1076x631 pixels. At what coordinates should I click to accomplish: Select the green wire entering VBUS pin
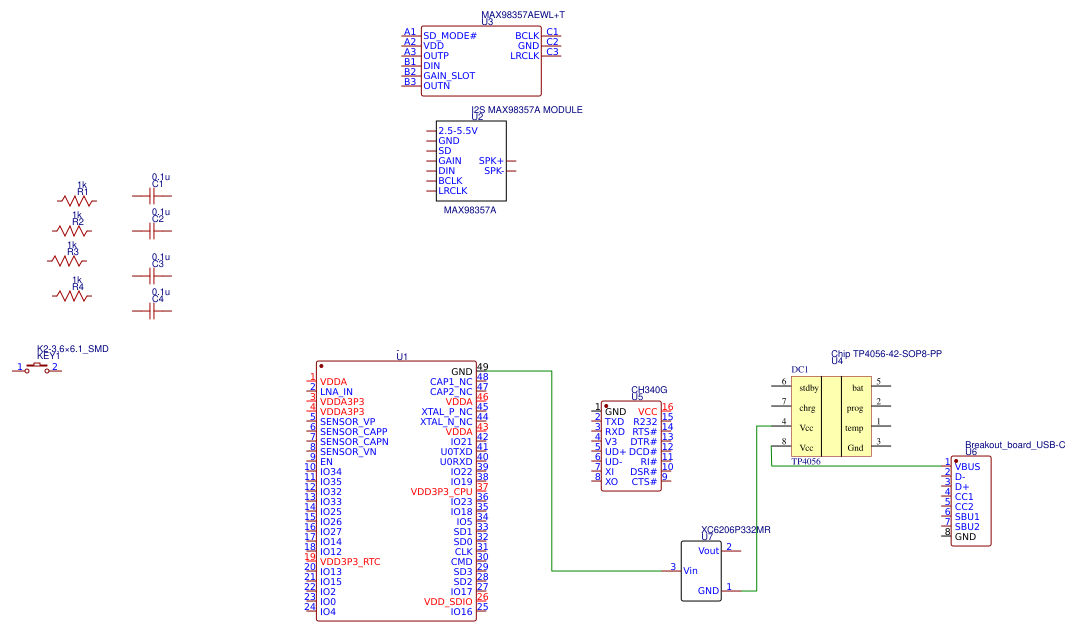858,466
